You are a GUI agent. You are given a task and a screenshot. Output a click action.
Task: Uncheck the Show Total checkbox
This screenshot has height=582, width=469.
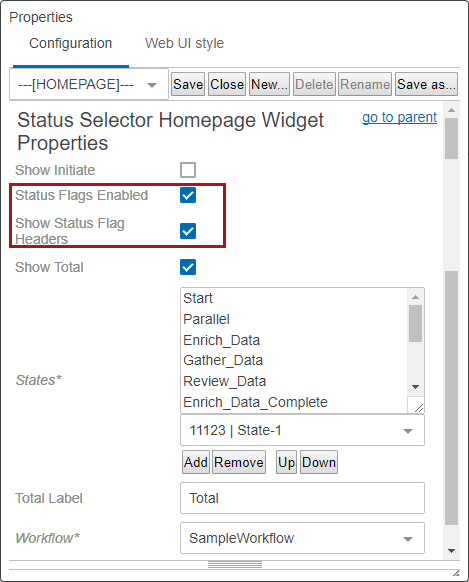pos(188,267)
